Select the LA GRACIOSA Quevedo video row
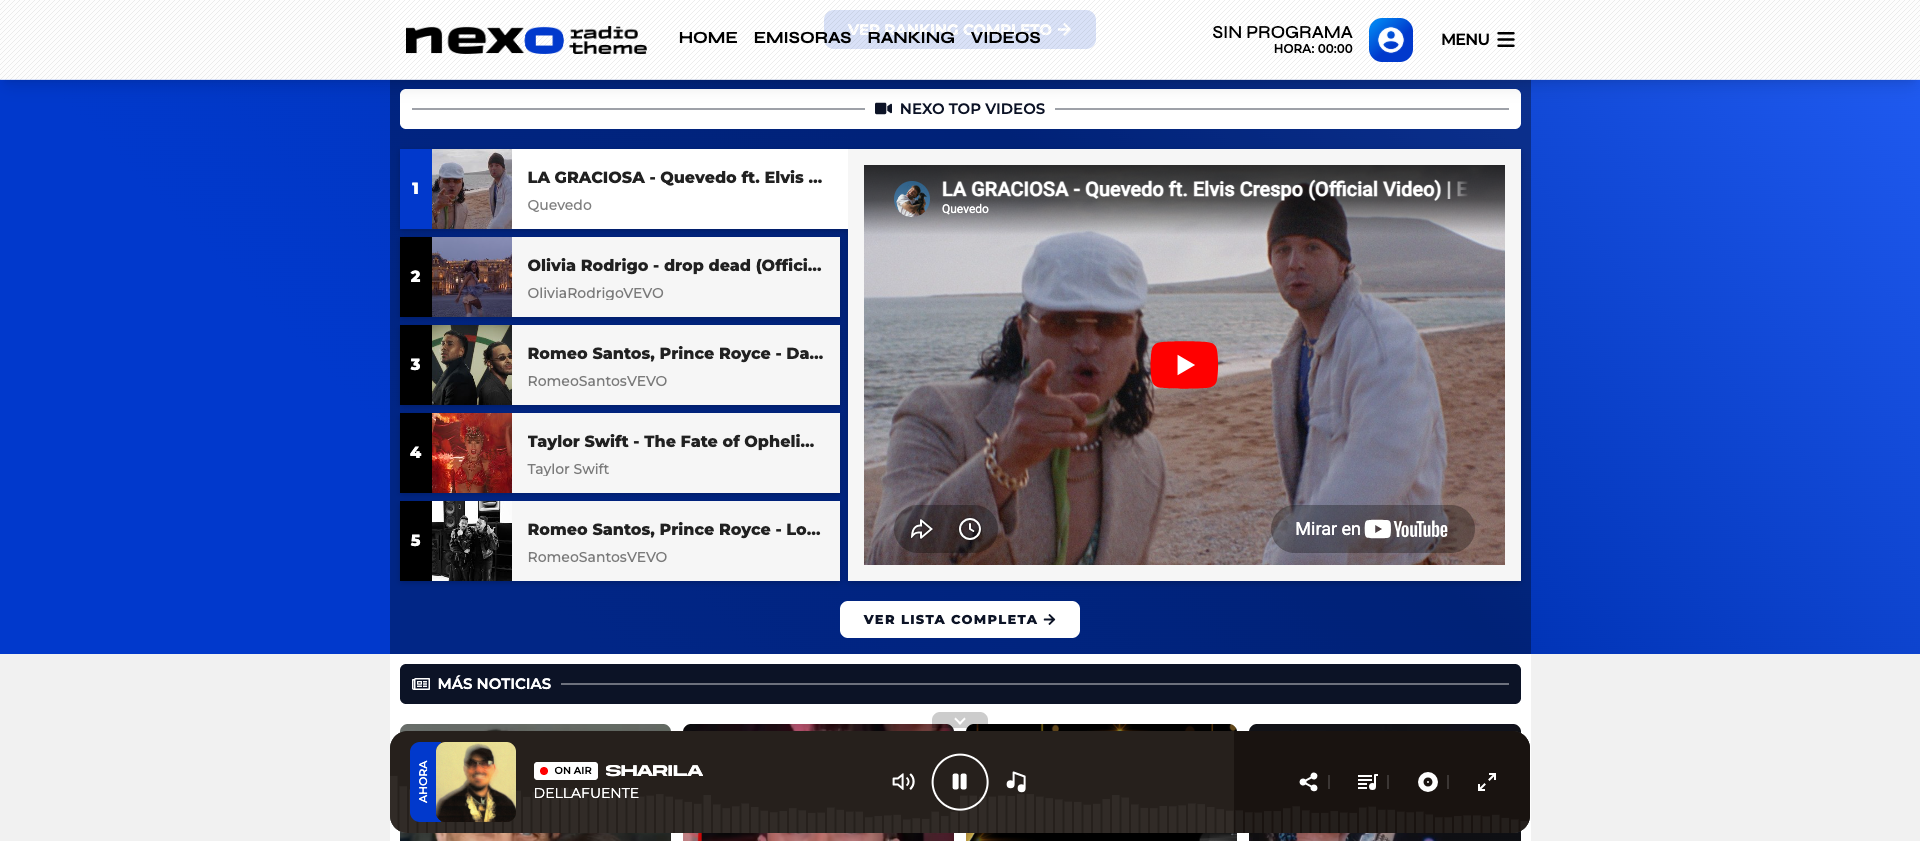The width and height of the screenshot is (1920, 841). pyautogui.click(x=624, y=189)
